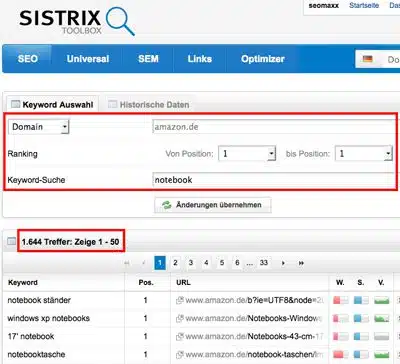Open the bis Position dropdown
Screen dimensions: 400x364
click(364, 154)
